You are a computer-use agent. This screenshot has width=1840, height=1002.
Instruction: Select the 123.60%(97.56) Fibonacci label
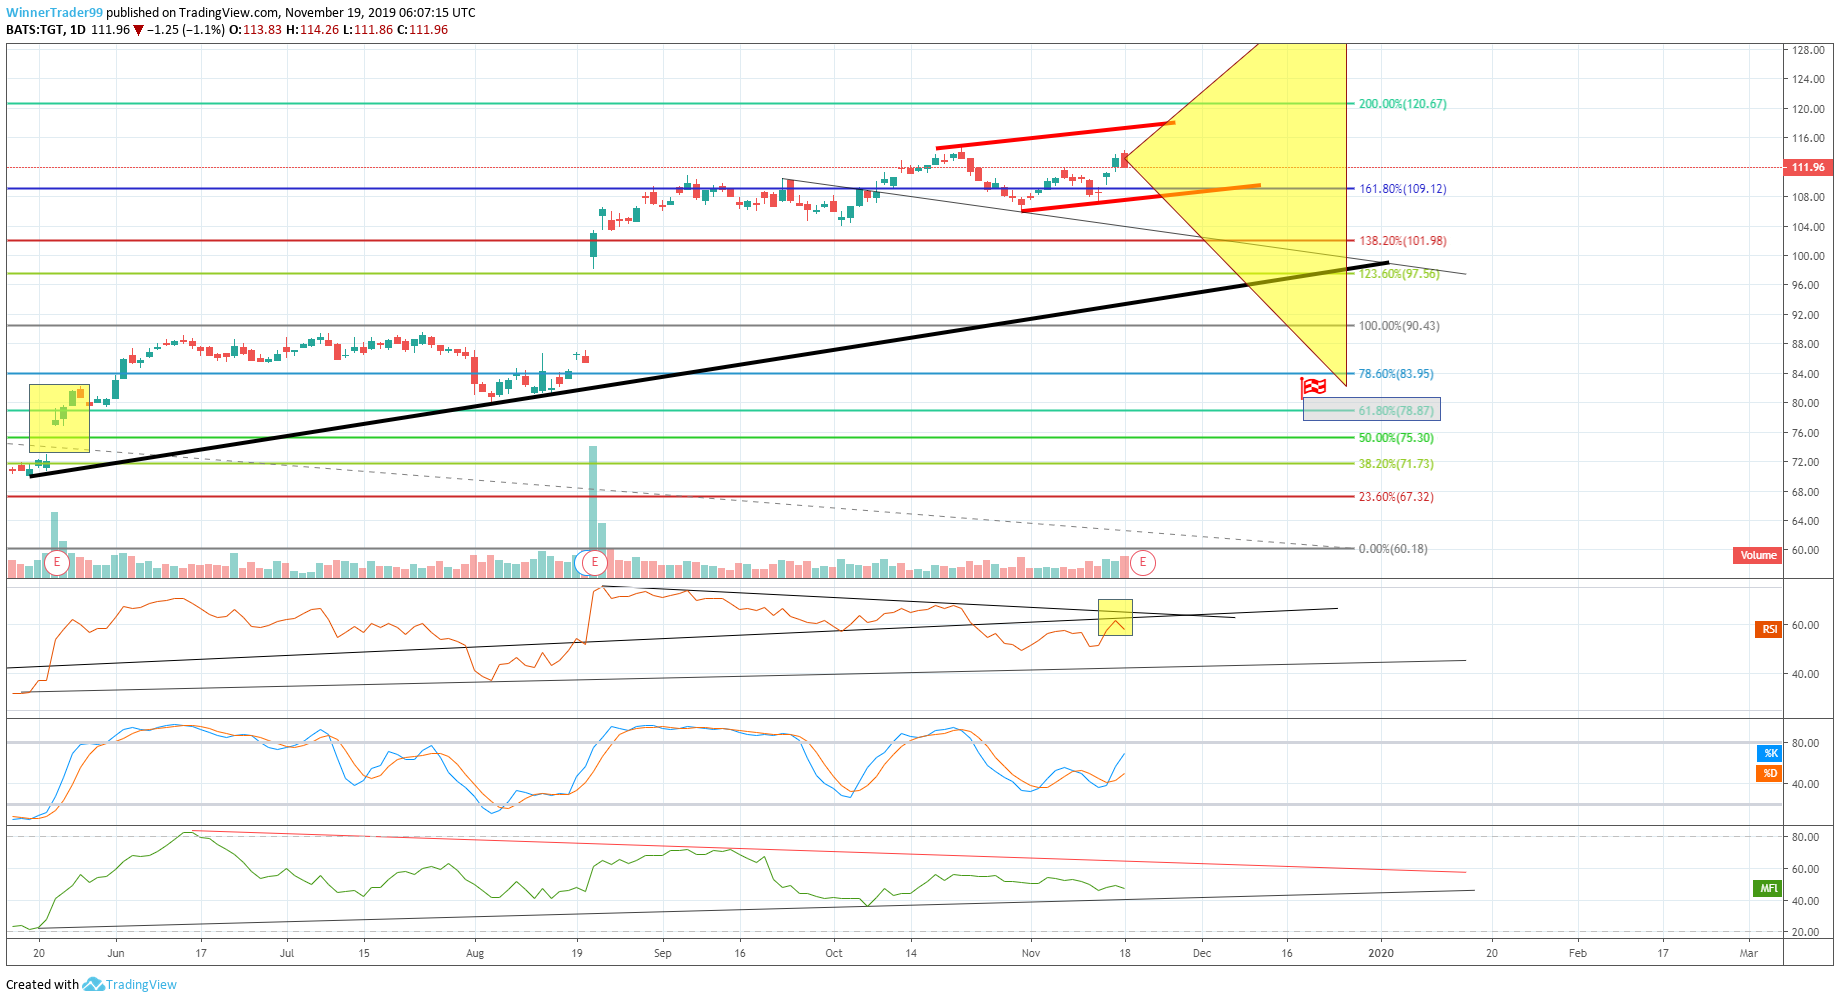click(1399, 274)
